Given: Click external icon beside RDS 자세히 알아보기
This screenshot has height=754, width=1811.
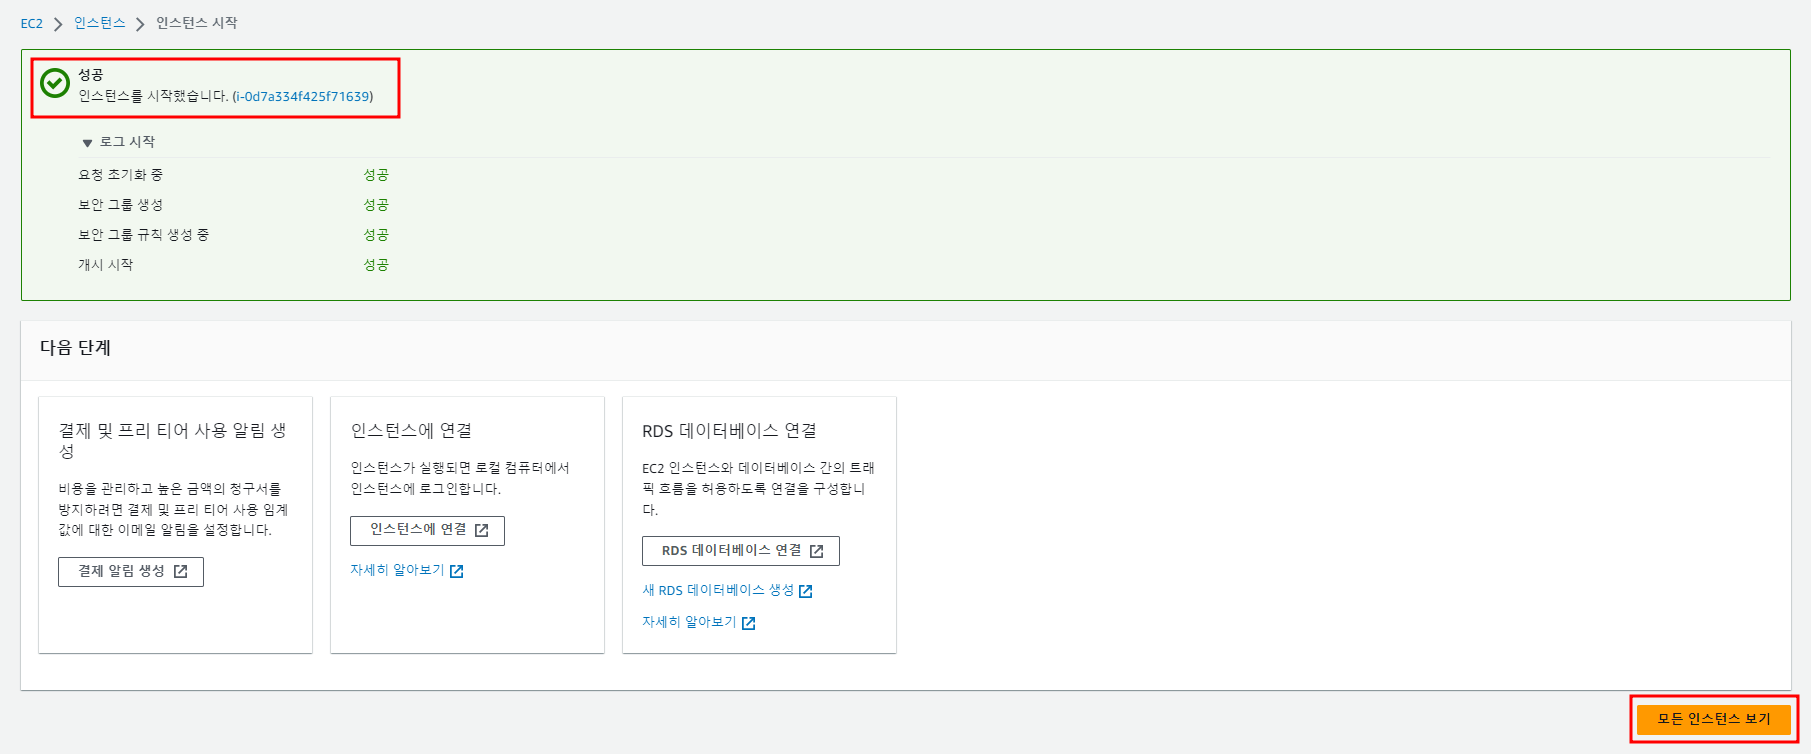Looking at the screenshot, I should point(749,623).
